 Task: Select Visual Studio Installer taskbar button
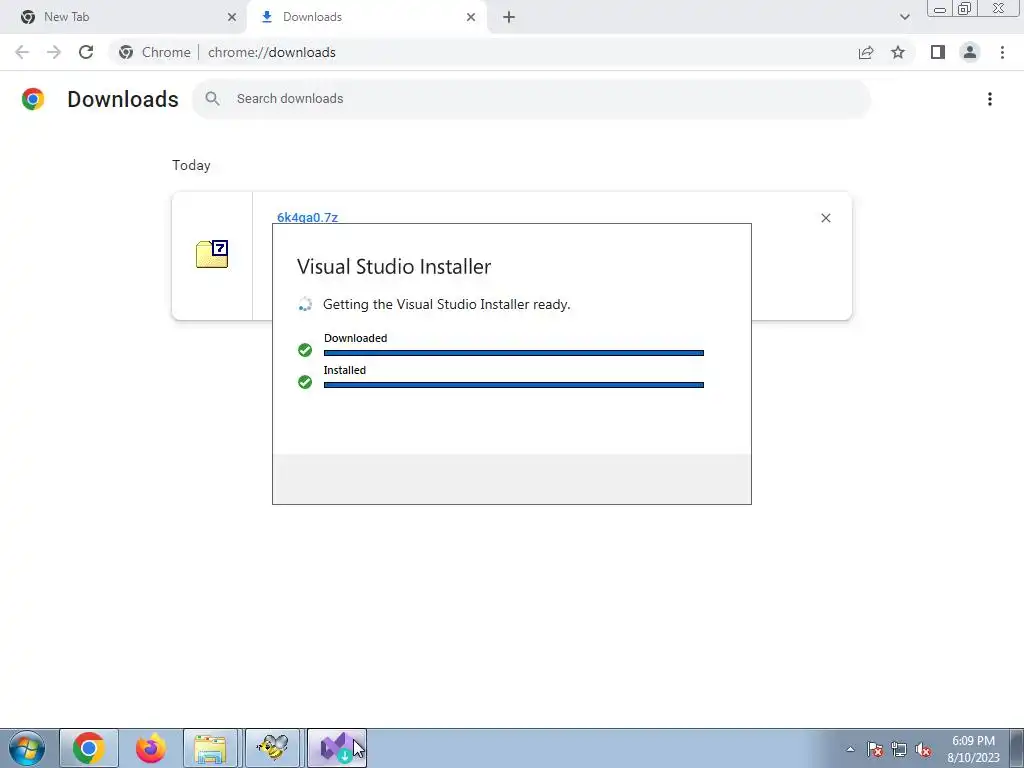pyautogui.click(x=336, y=748)
